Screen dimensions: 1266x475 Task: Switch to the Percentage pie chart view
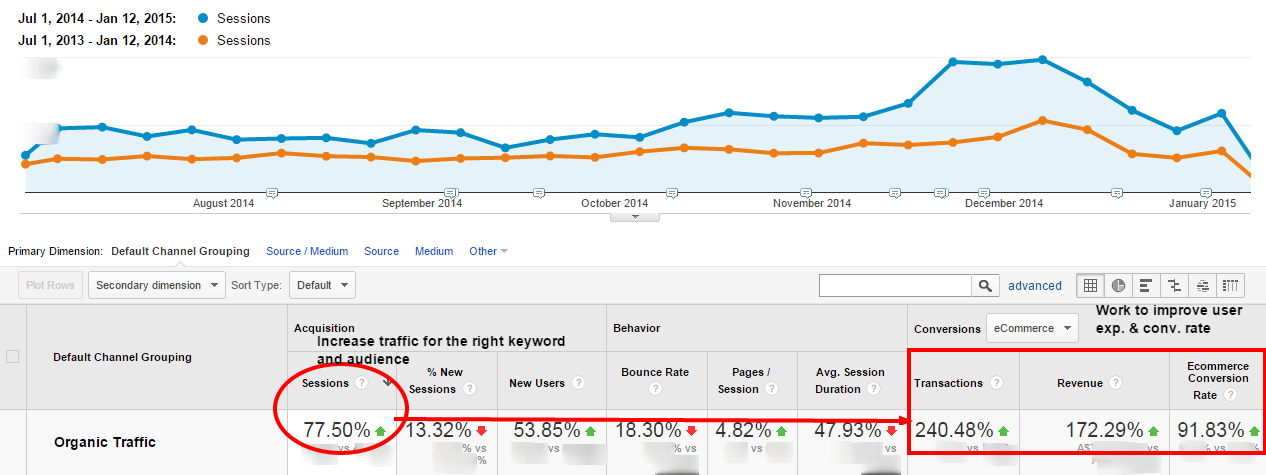(1118, 286)
